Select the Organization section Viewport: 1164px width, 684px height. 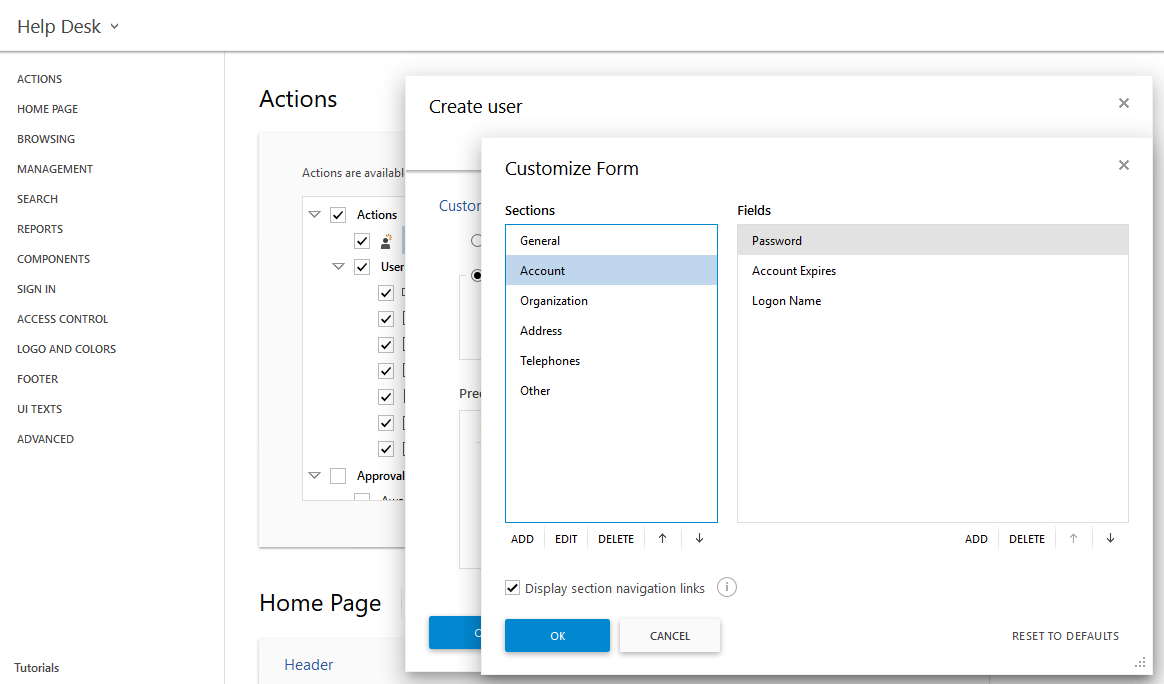point(554,301)
